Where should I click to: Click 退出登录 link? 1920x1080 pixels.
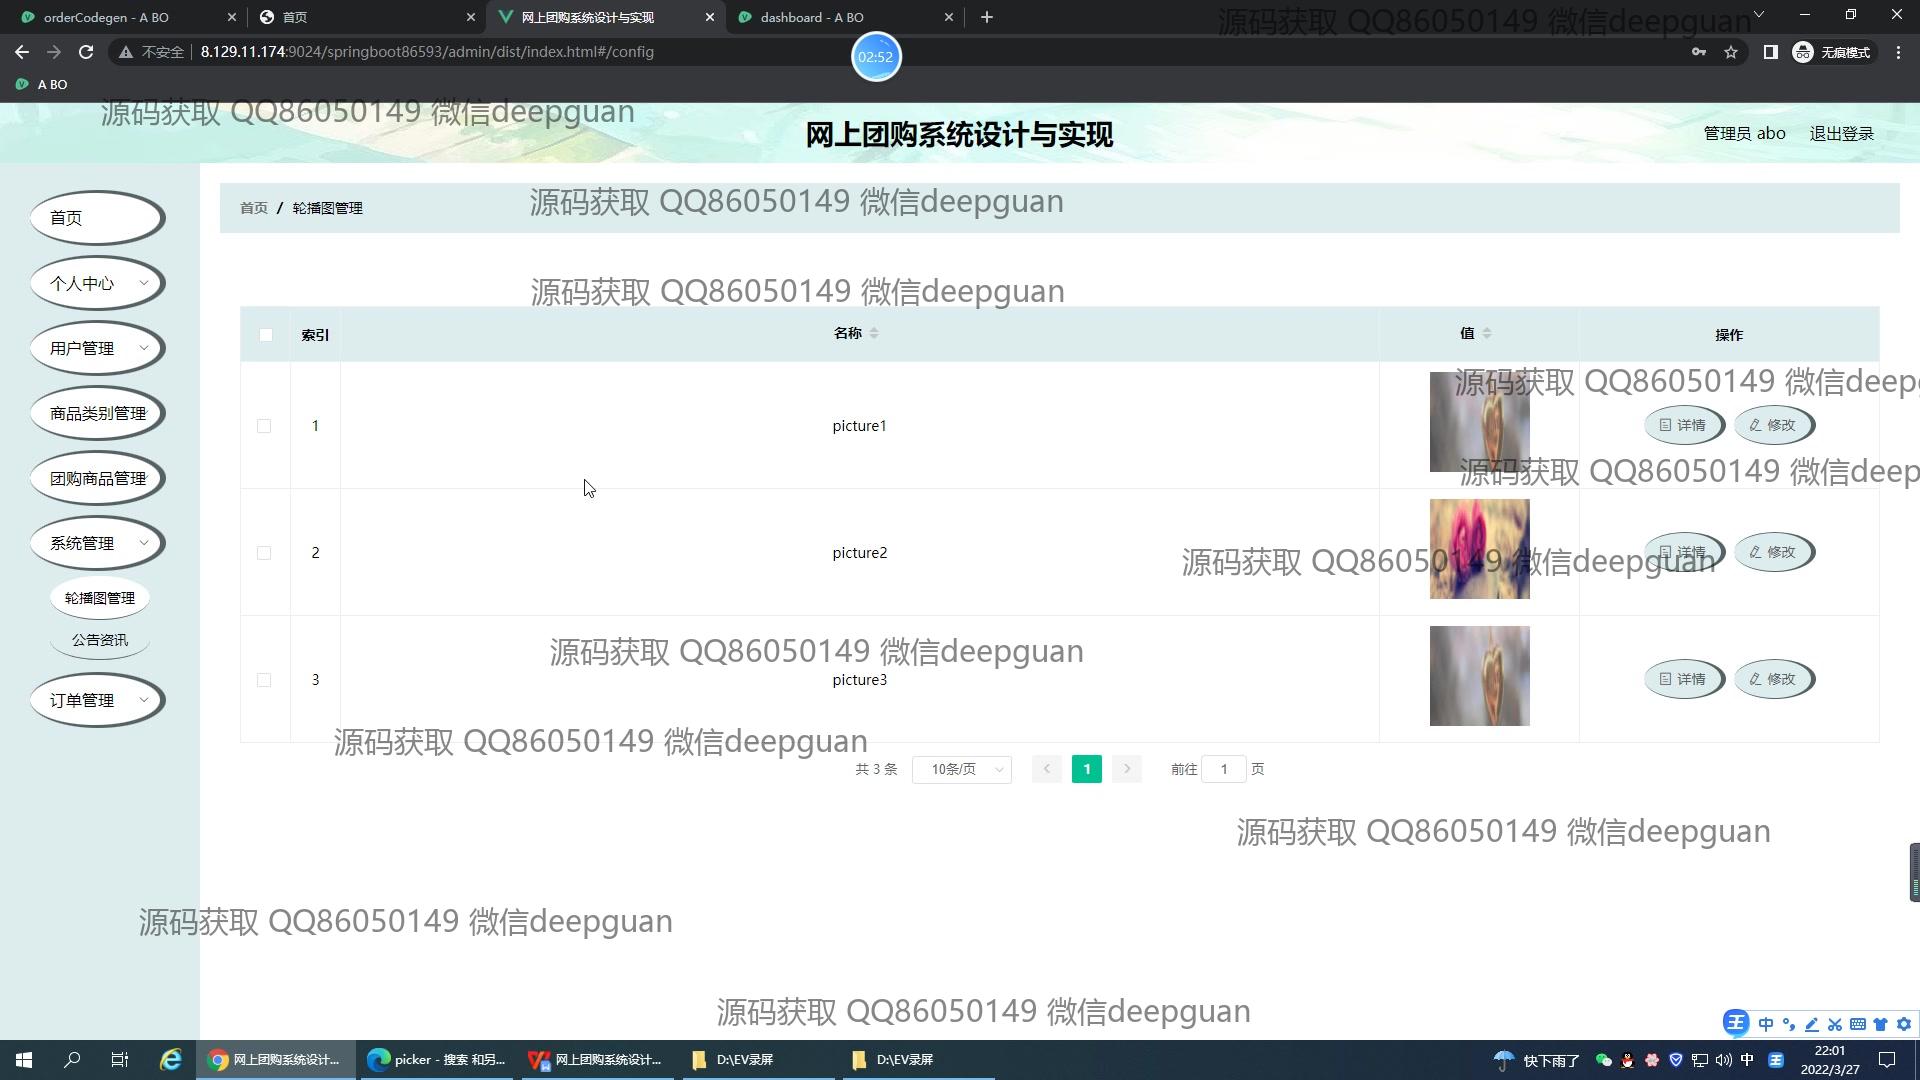tap(1841, 133)
